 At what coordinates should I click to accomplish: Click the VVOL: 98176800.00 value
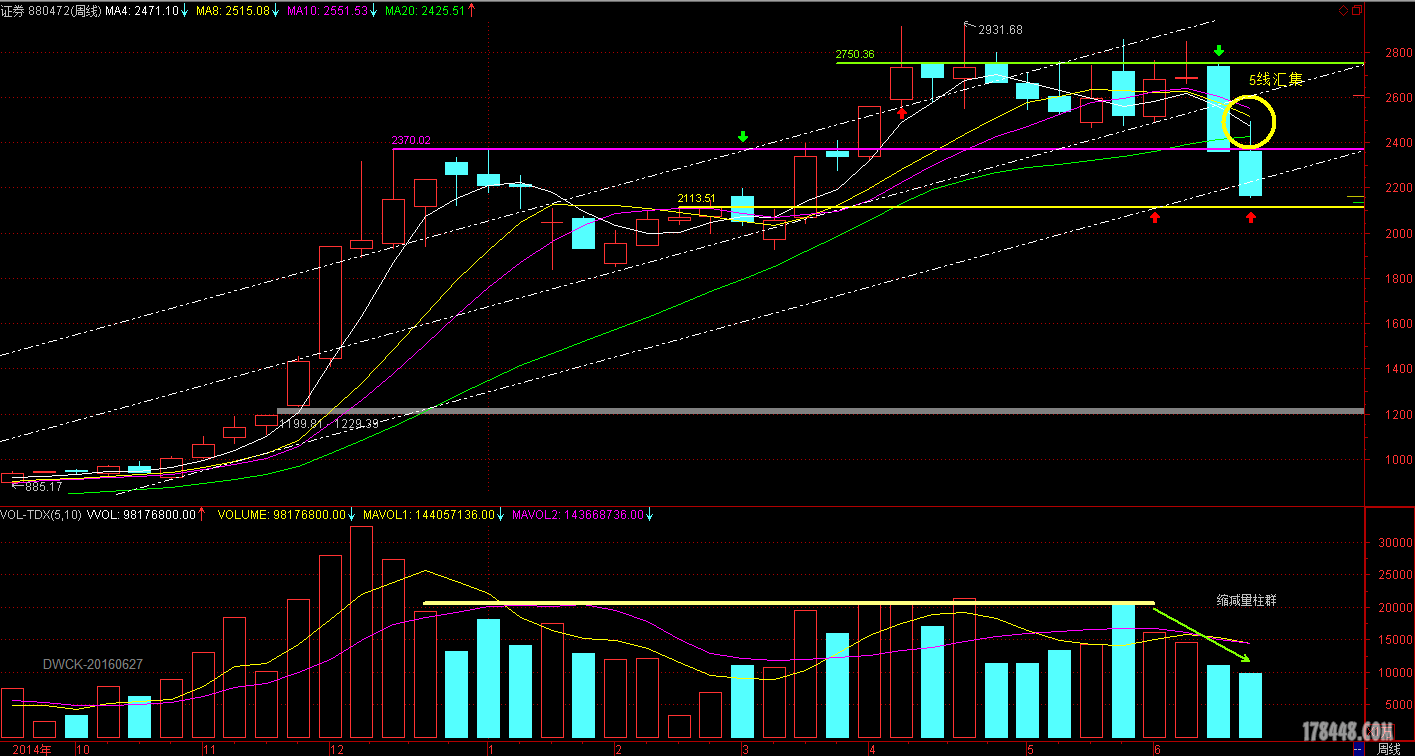tap(139, 515)
